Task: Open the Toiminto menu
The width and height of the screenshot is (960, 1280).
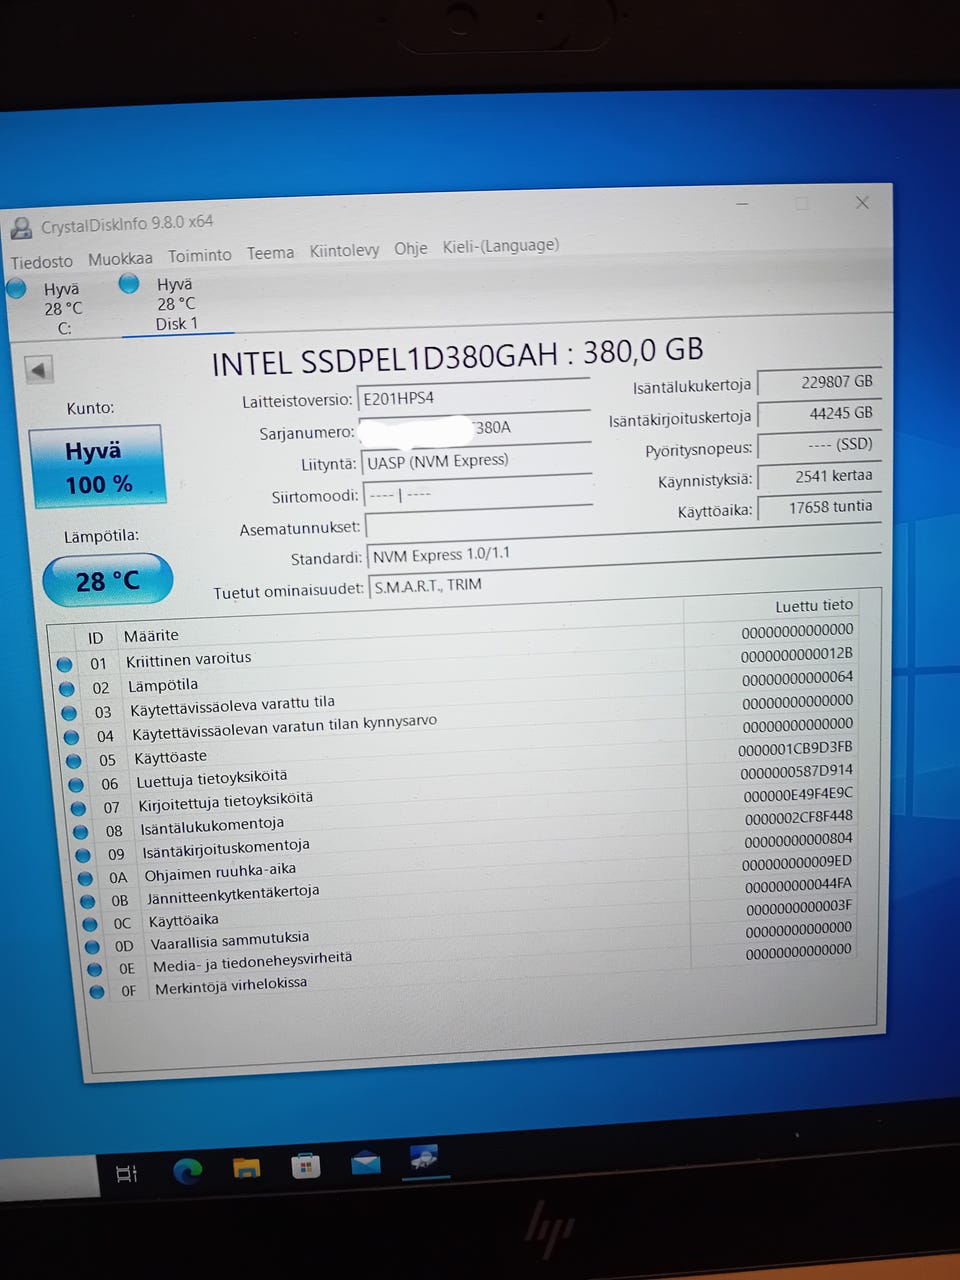Action: tap(199, 256)
